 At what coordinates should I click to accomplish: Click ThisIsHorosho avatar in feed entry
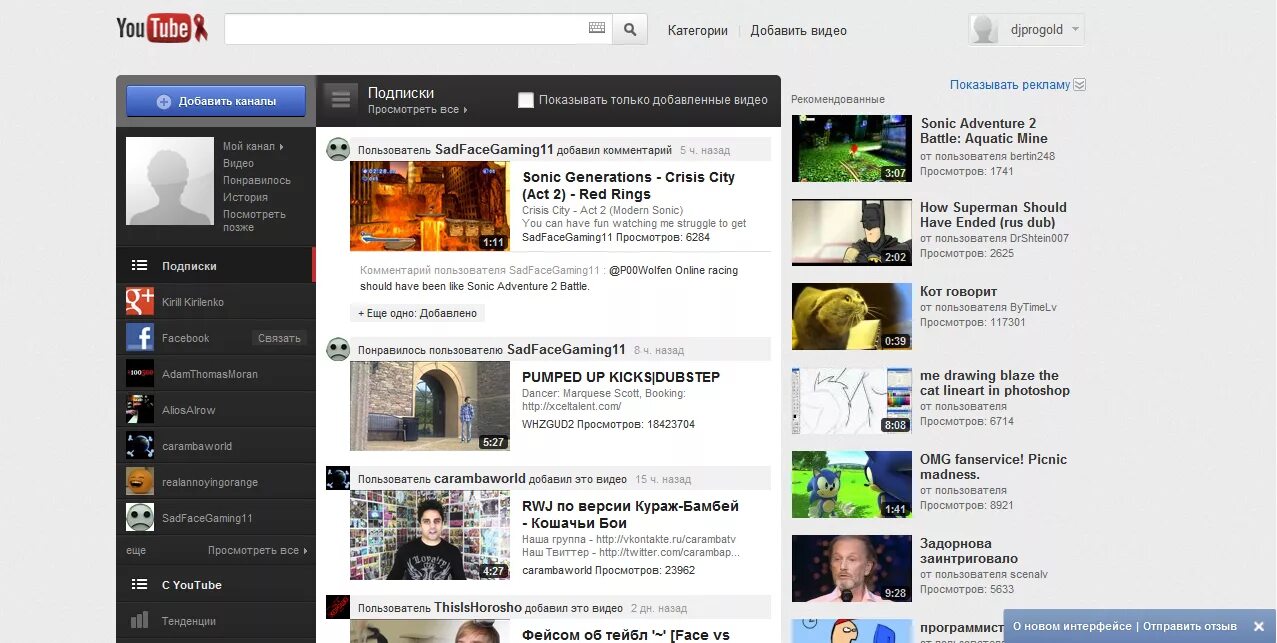pyautogui.click(x=338, y=607)
